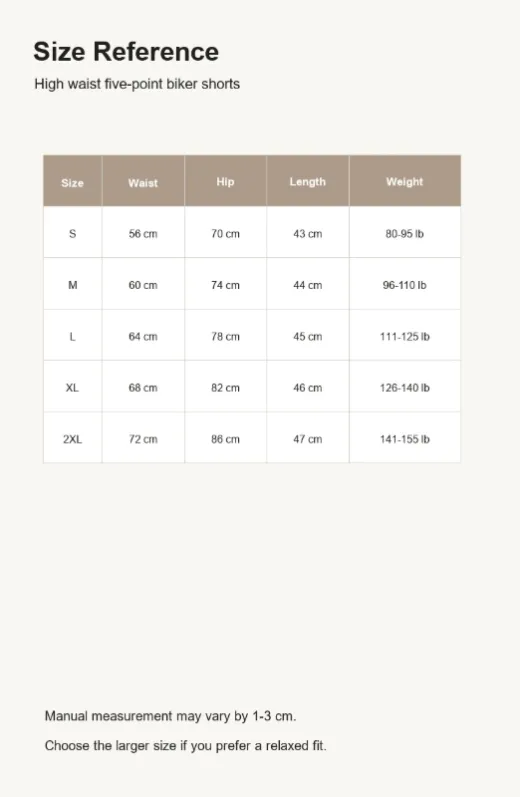Click the Length column header
The width and height of the screenshot is (520, 797).
click(x=308, y=182)
